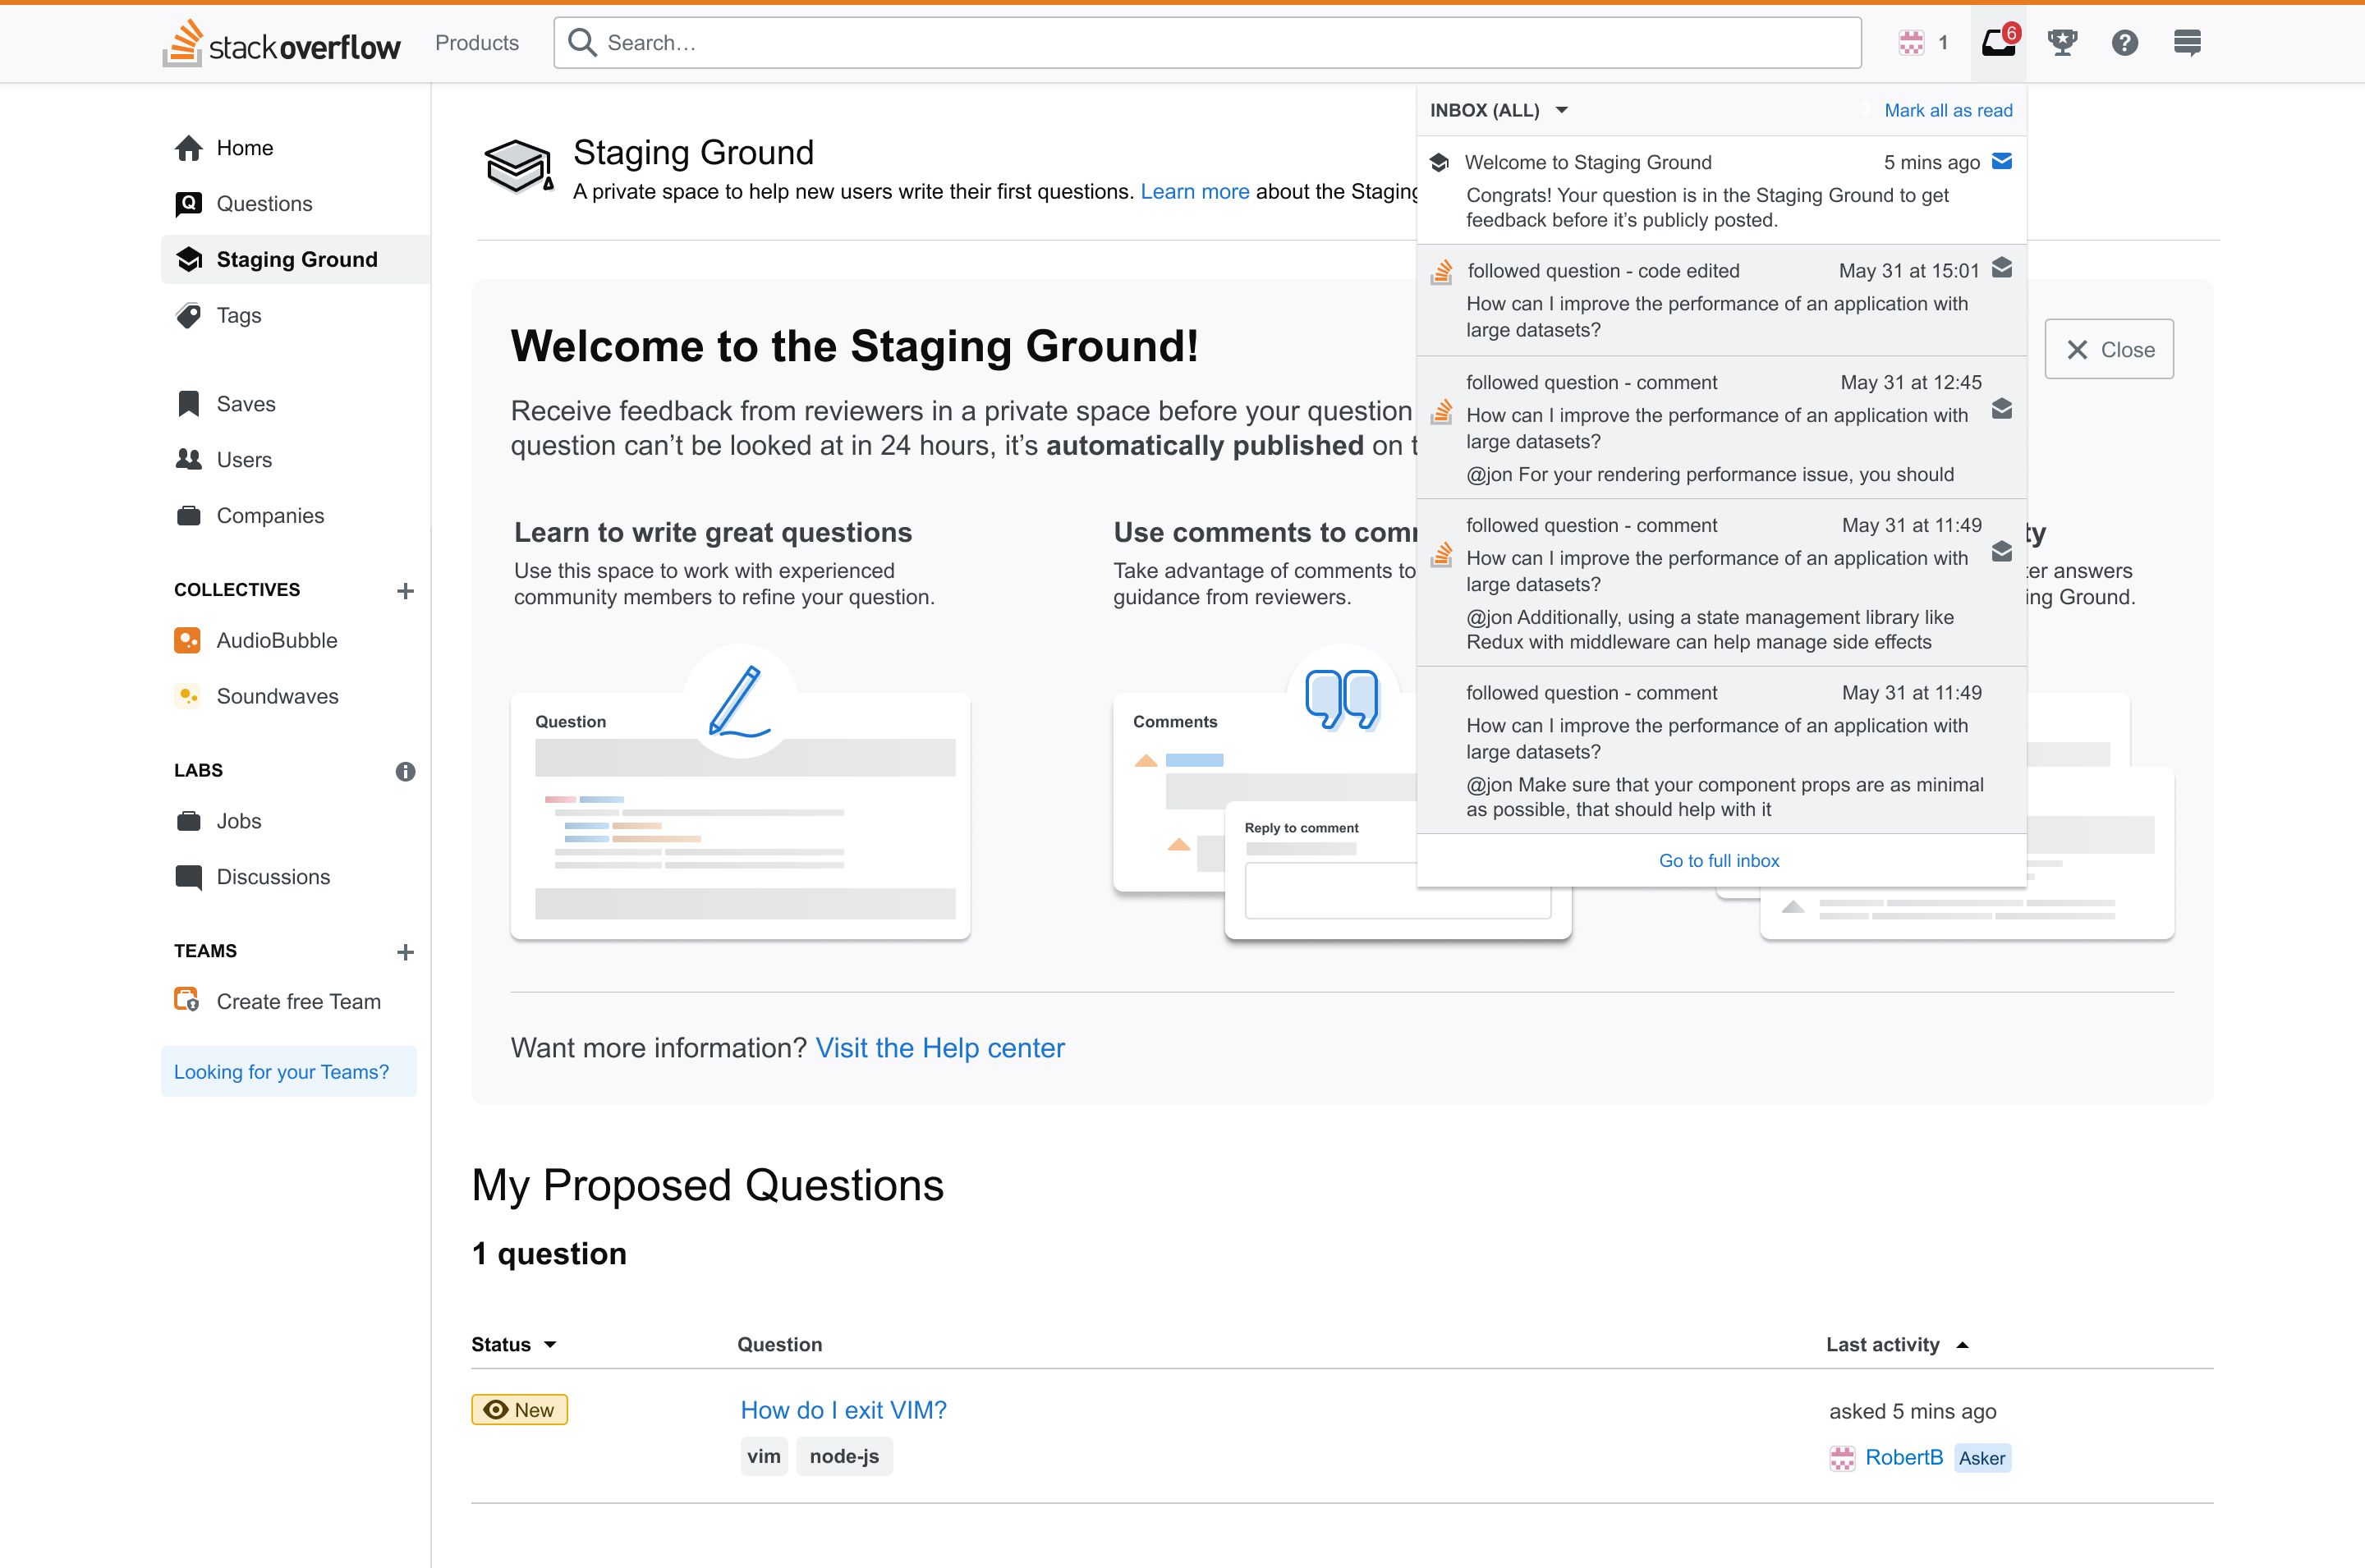Select Staging Ground in the sidebar
Viewport: 2365px width, 1568px height.
coord(296,259)
